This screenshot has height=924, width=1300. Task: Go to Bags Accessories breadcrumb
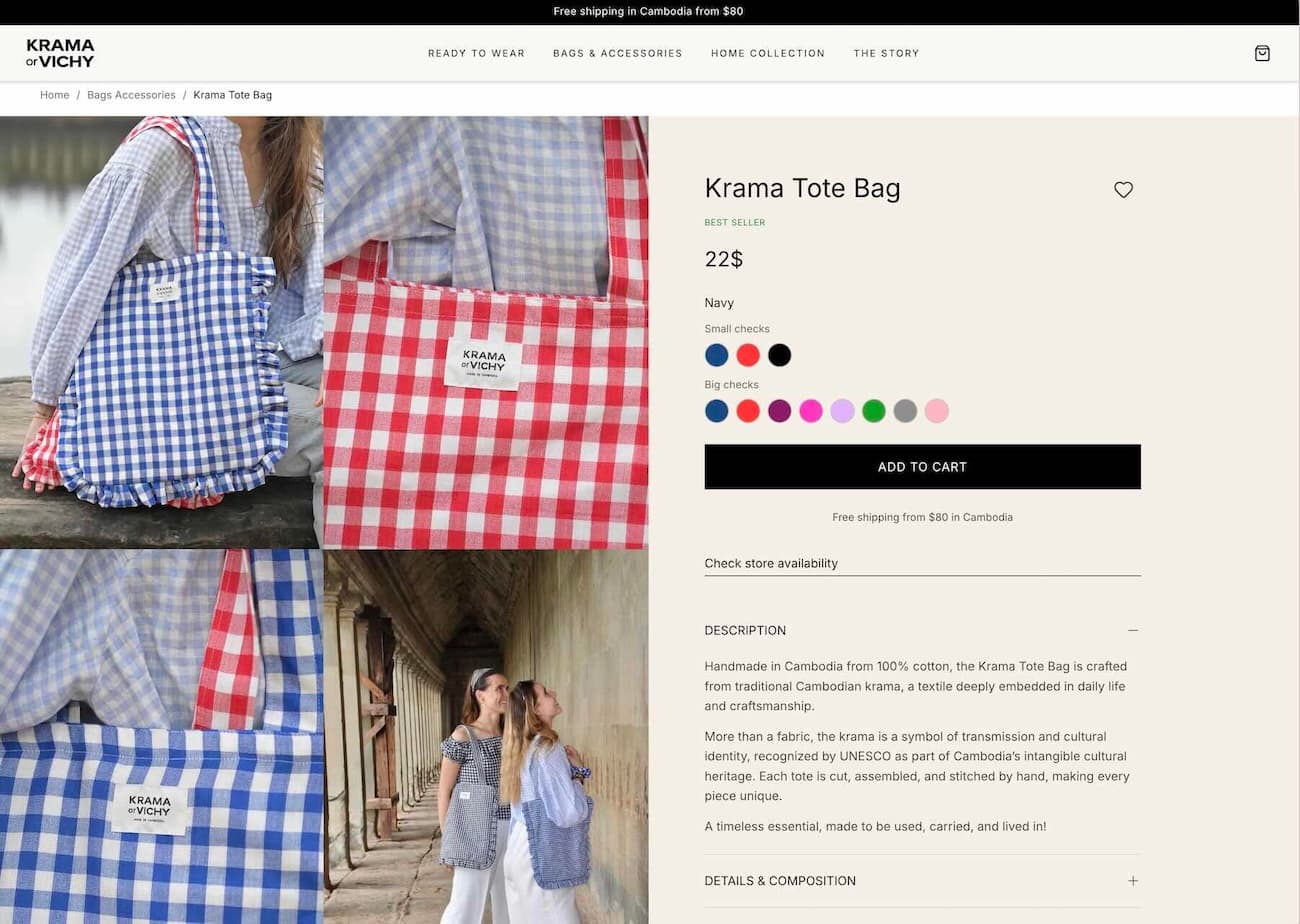click(131, 95)
